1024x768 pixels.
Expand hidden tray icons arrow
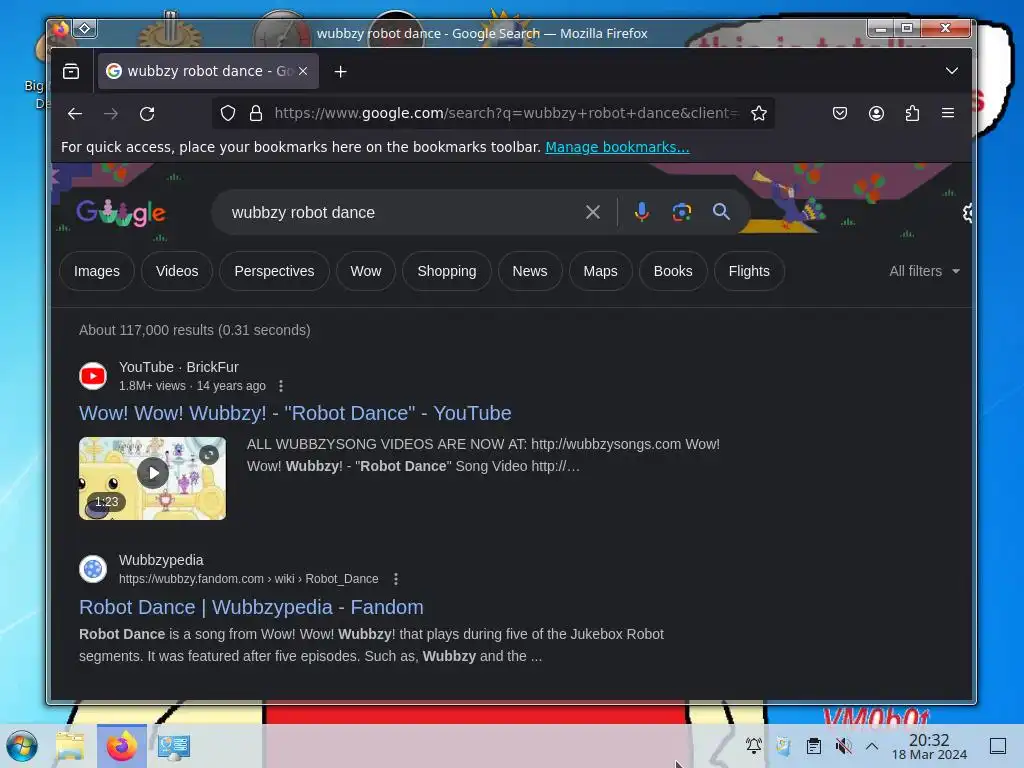872,746
